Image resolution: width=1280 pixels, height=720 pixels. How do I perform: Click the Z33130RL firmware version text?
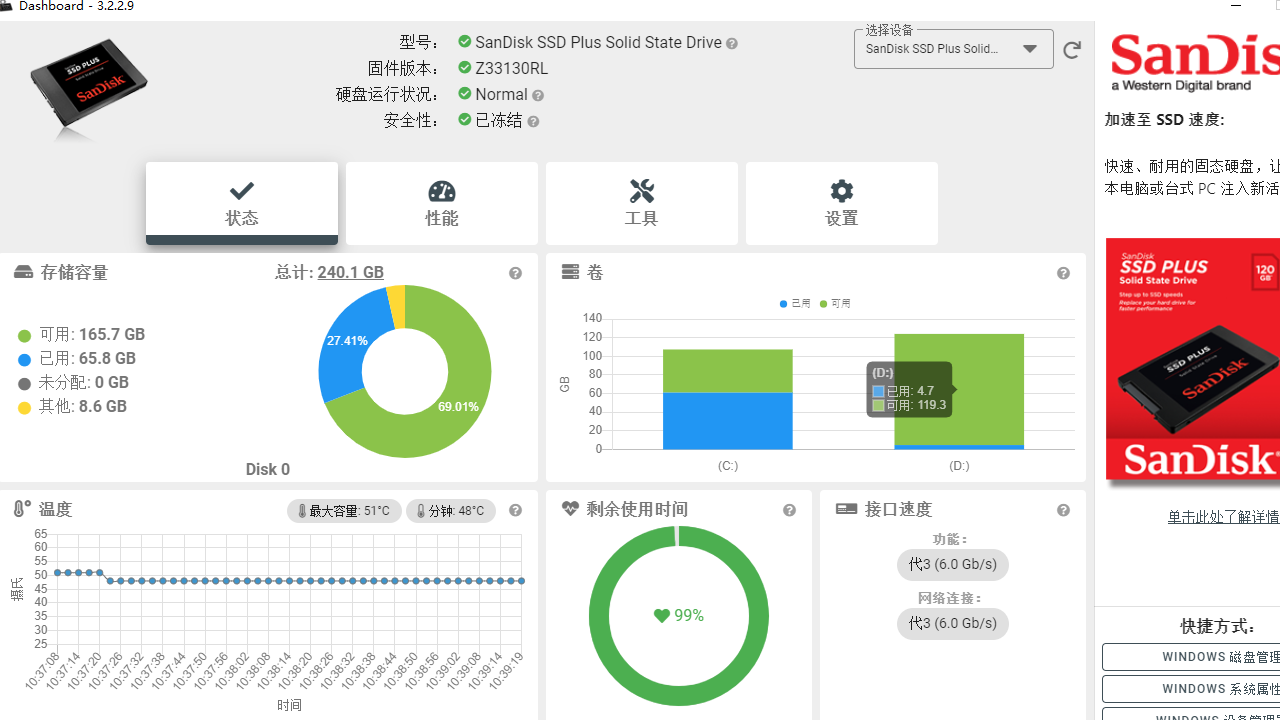point(511,69)
